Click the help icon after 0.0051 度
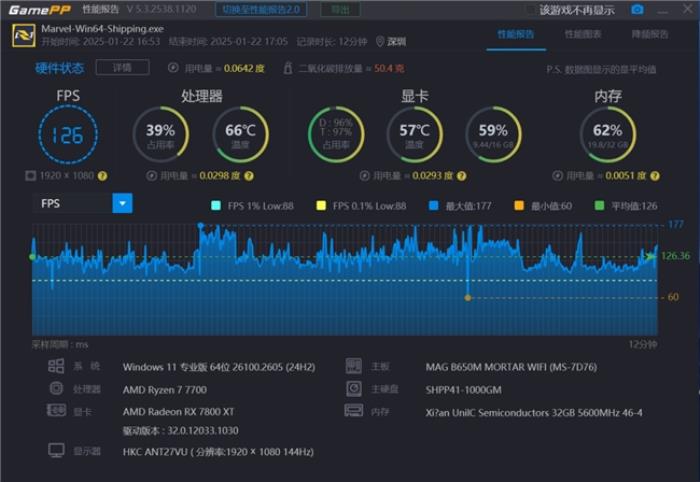Image resolution: width=700 pixels, height=482 pixels. coord(655,176)
